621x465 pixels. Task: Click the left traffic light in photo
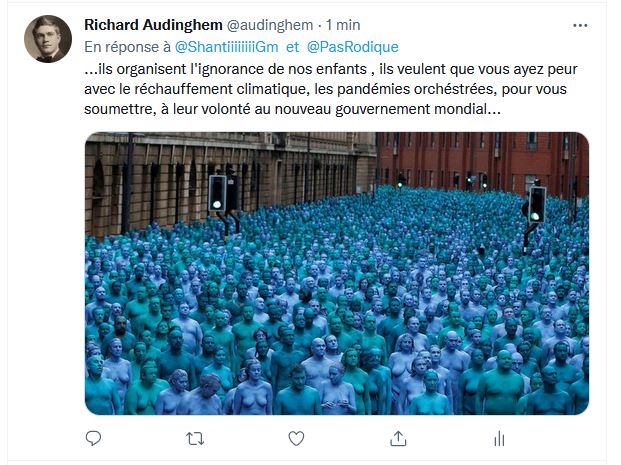[x=217, y=193]
